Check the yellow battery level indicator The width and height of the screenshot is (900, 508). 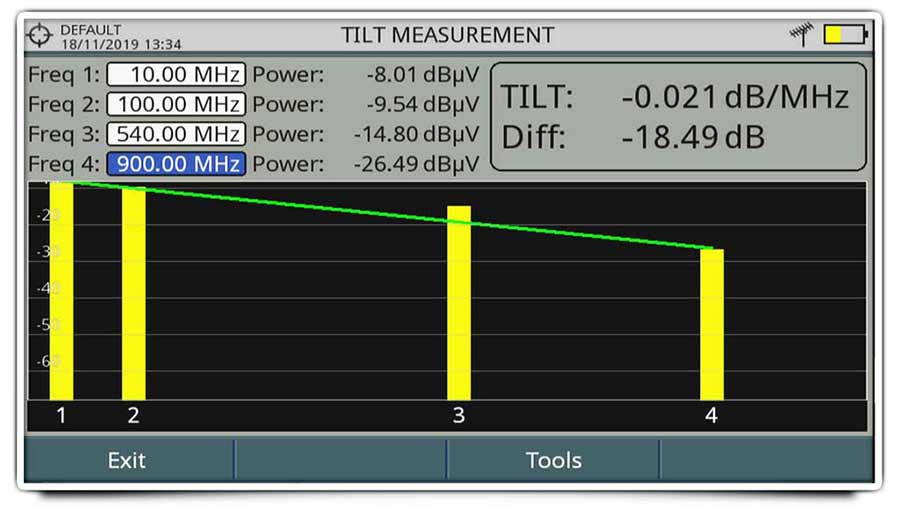846,35
